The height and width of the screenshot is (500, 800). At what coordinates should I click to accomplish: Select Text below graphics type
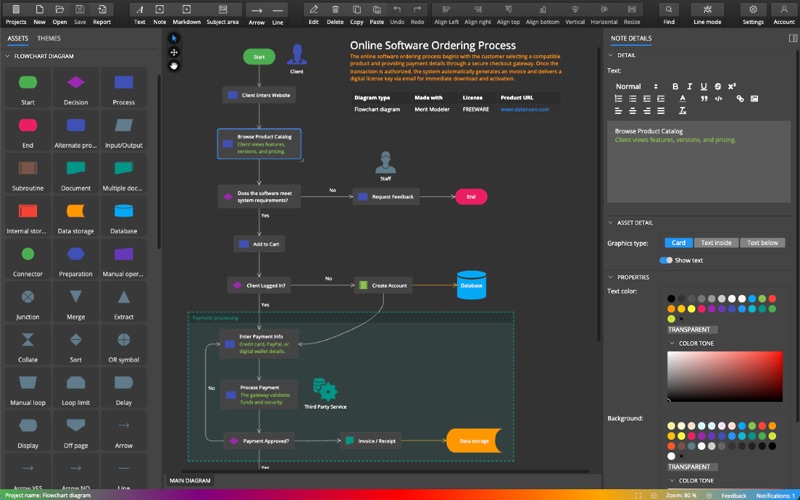click(x=762, y=243)
